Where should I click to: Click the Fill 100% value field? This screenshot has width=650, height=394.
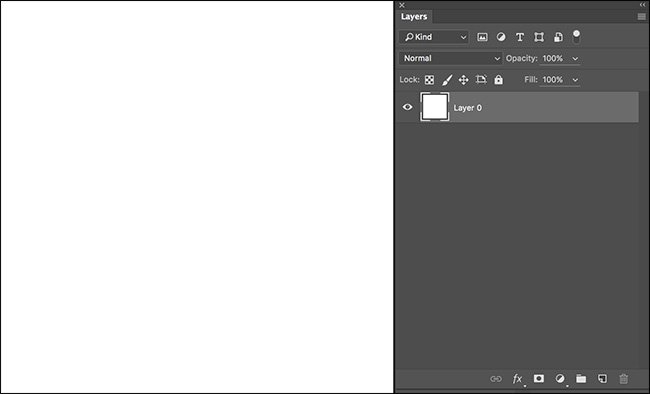(553, 80)
